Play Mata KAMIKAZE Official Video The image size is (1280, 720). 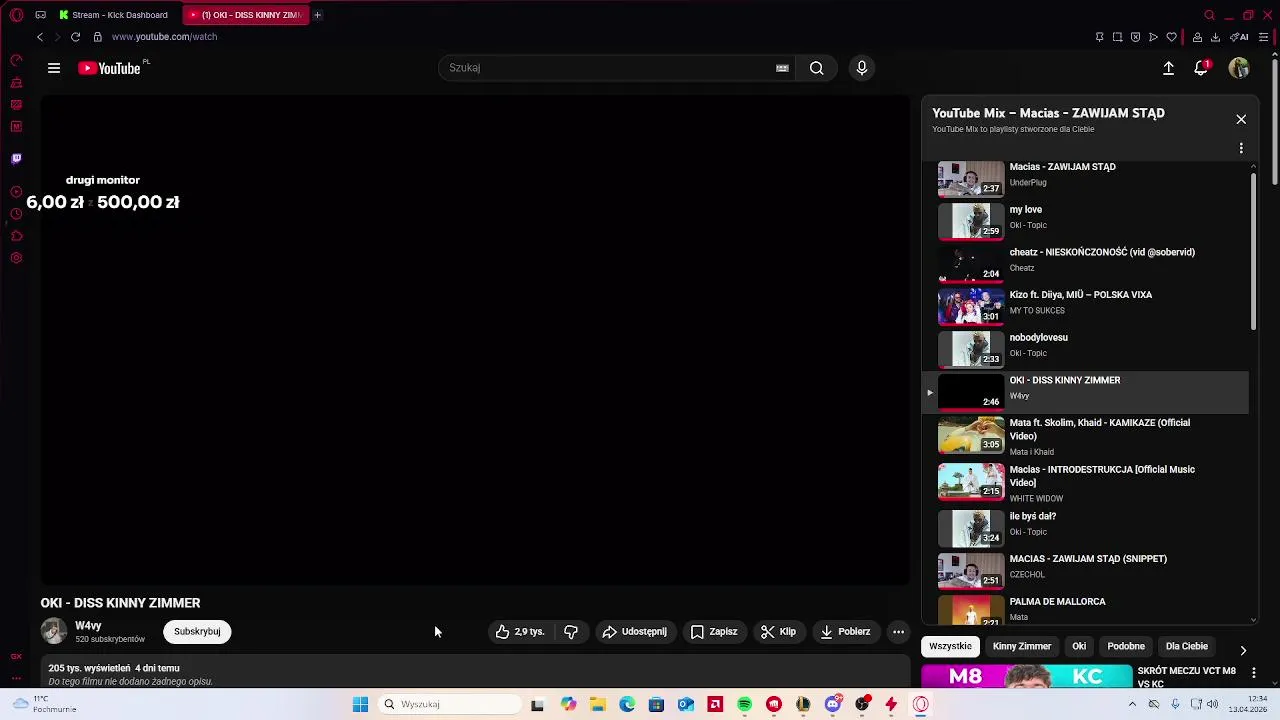coord(1085,437)
